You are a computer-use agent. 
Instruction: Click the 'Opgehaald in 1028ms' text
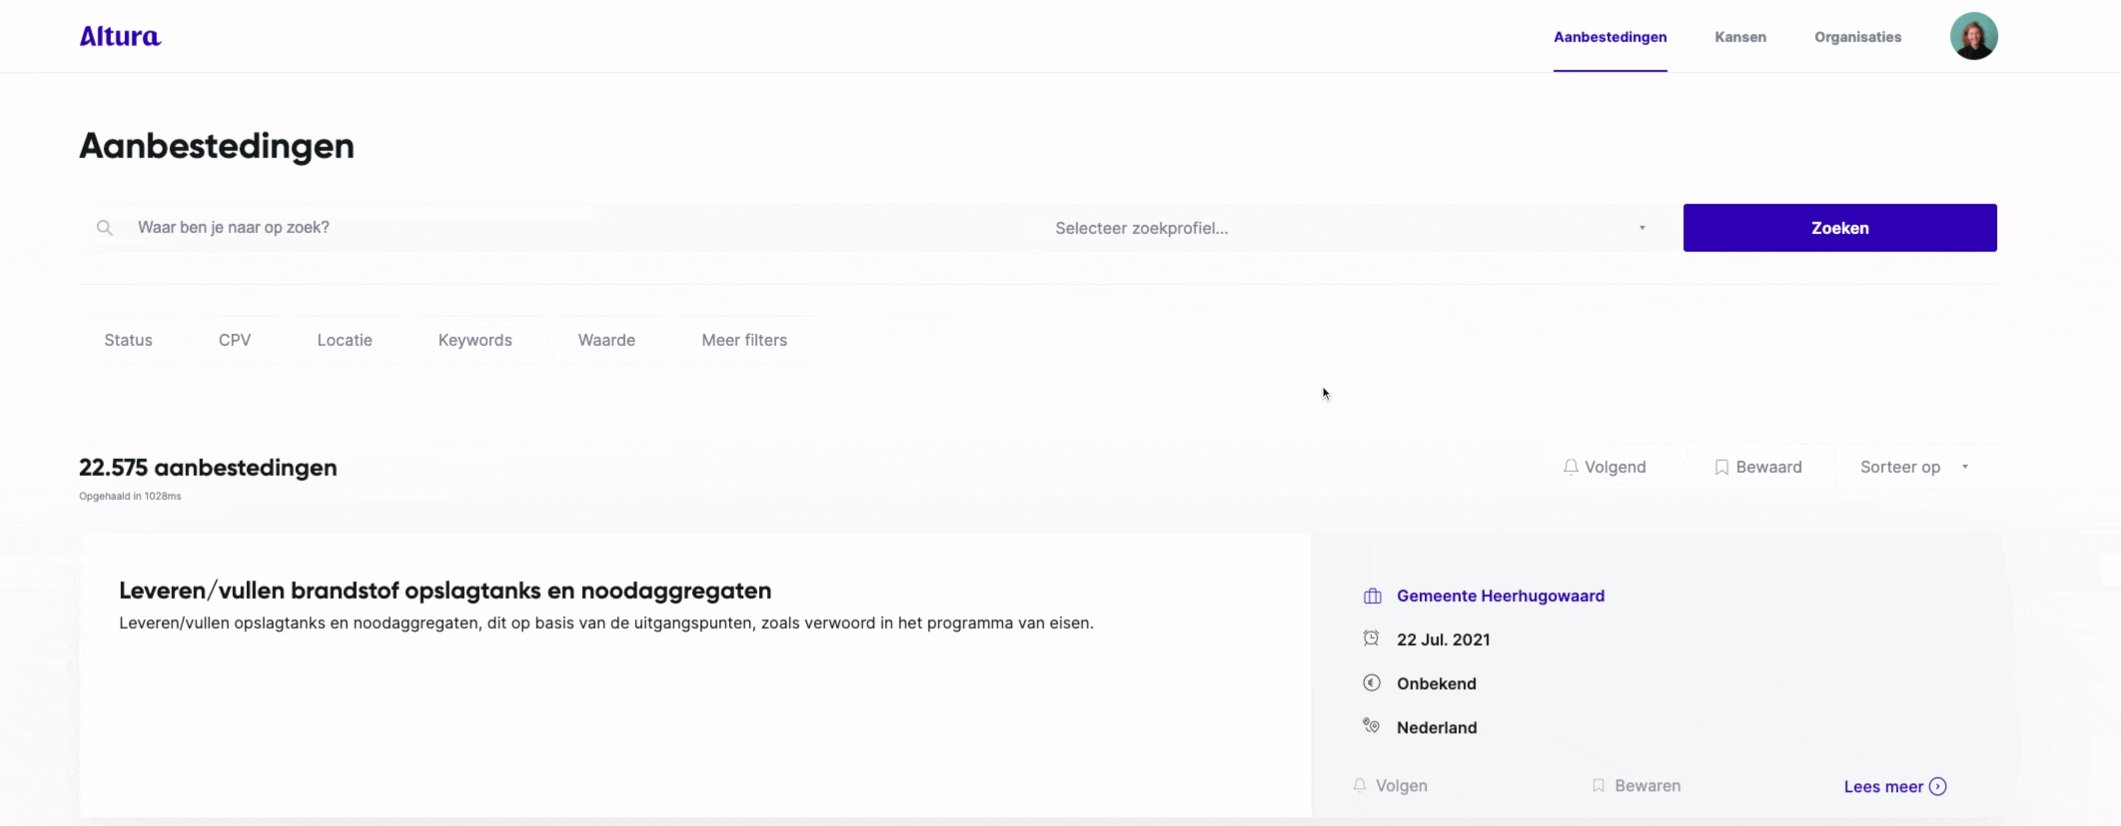130,496
